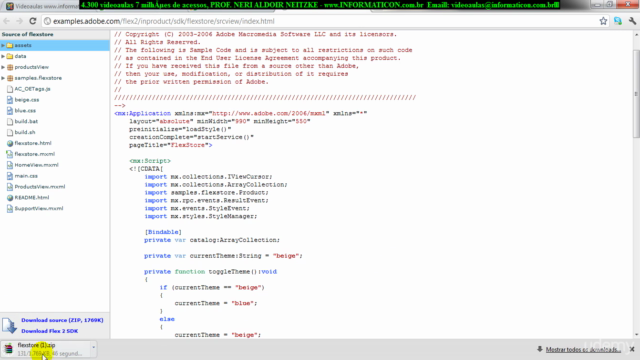Open blue.css file

(x=25, y=111)
